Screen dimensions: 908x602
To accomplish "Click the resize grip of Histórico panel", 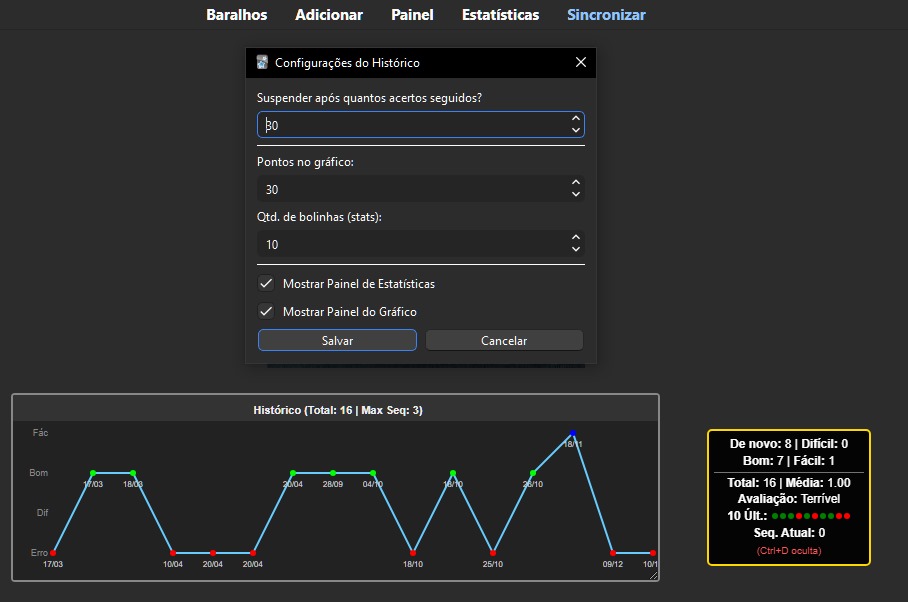I will coord(654,576).
